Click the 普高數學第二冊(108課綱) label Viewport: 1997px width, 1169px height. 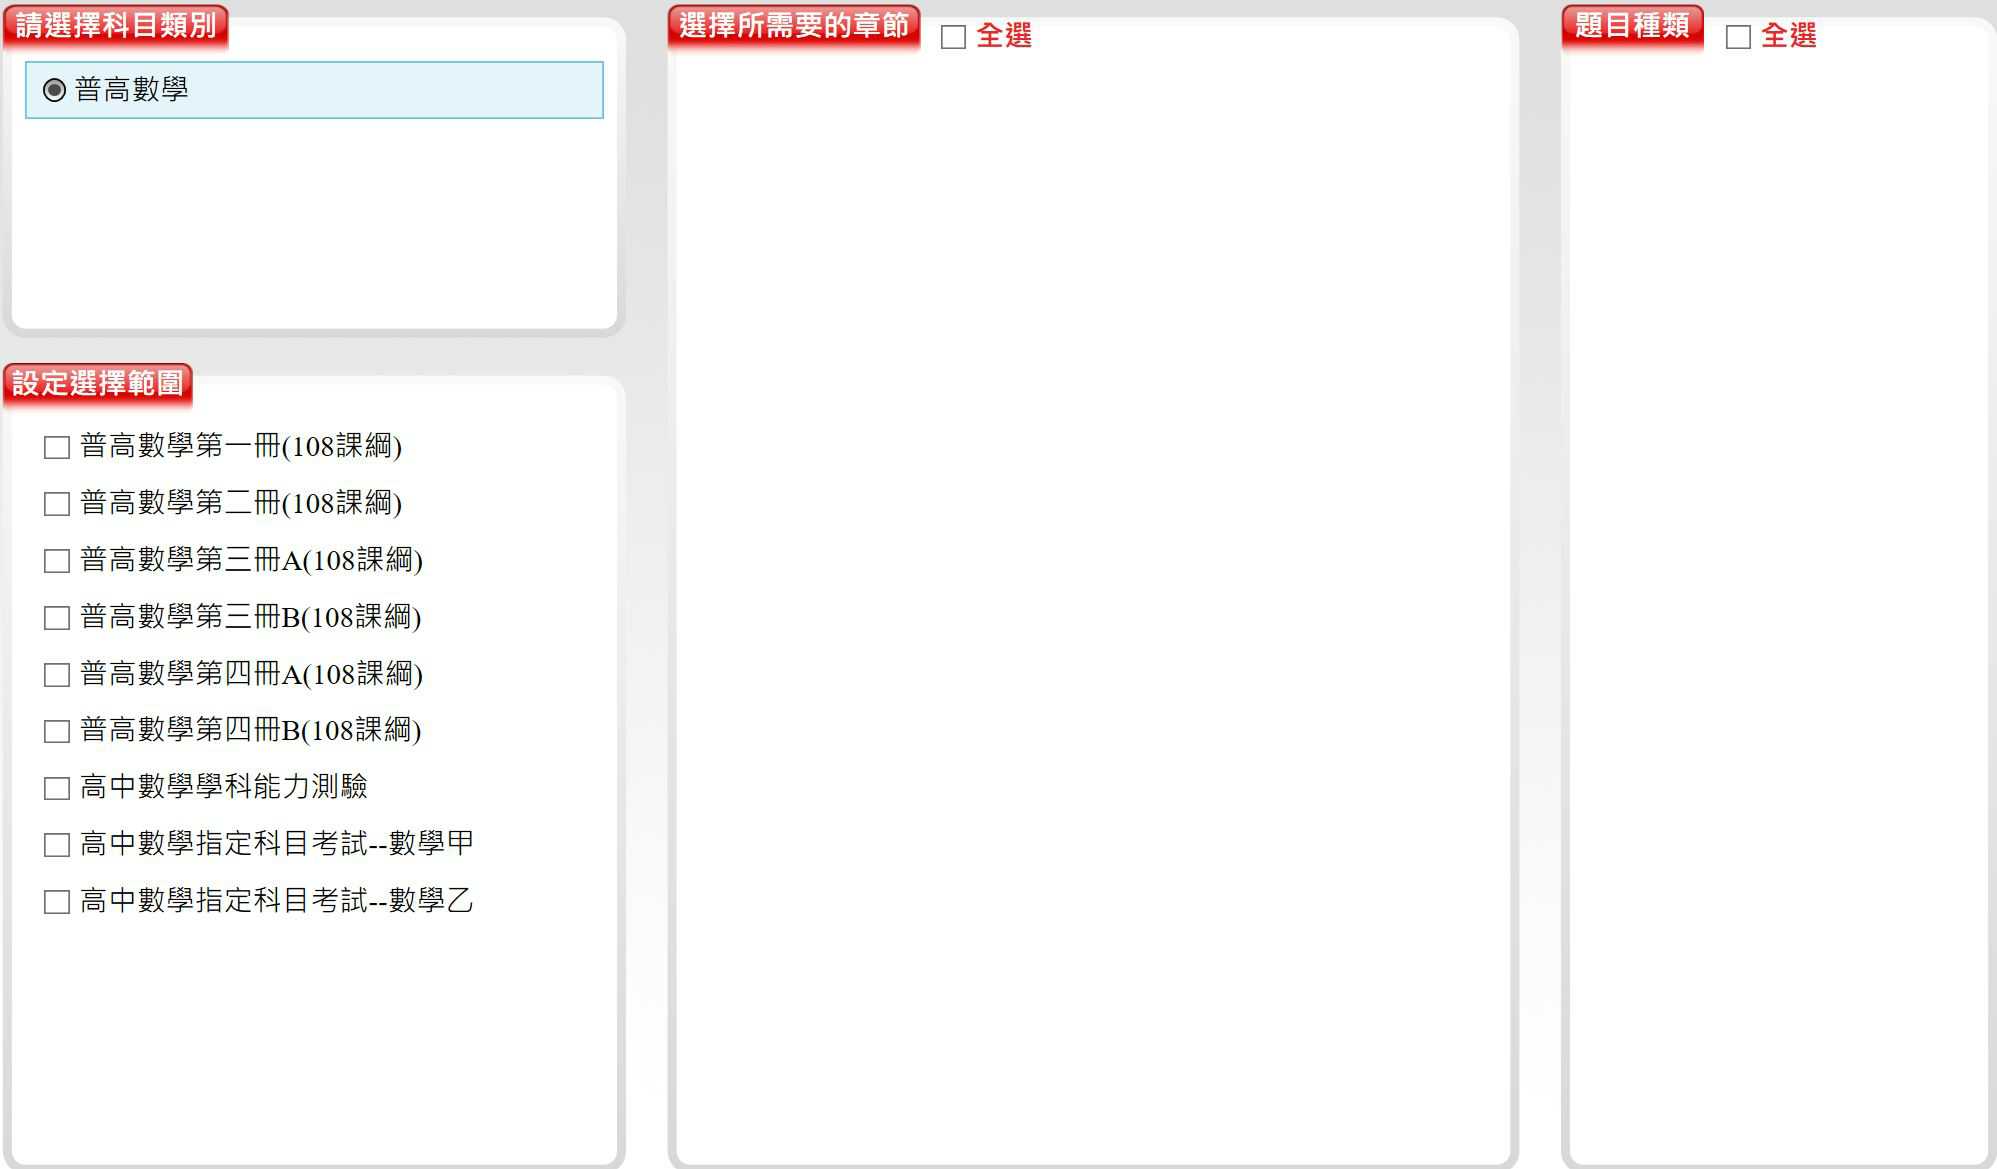pyautogui.click(x=241, y=503)
